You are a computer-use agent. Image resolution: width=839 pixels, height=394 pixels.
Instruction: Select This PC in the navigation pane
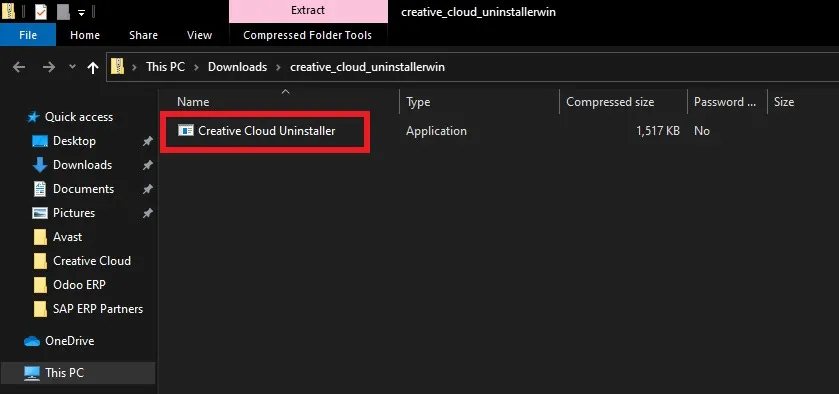(64, 373)
